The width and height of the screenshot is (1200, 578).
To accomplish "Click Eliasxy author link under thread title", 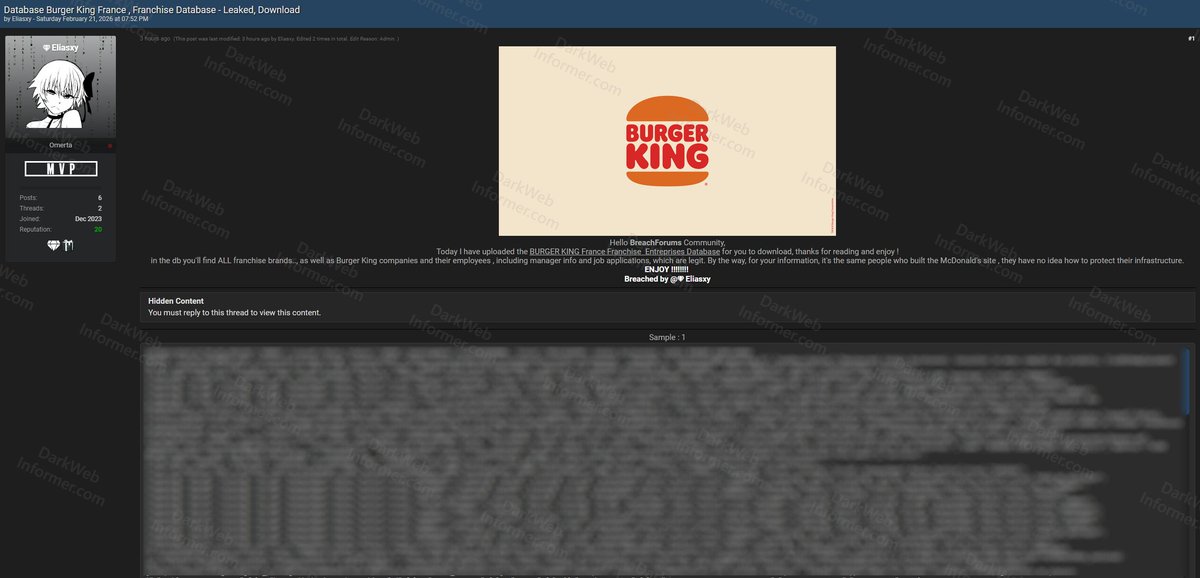I will [x=21, y=18].
